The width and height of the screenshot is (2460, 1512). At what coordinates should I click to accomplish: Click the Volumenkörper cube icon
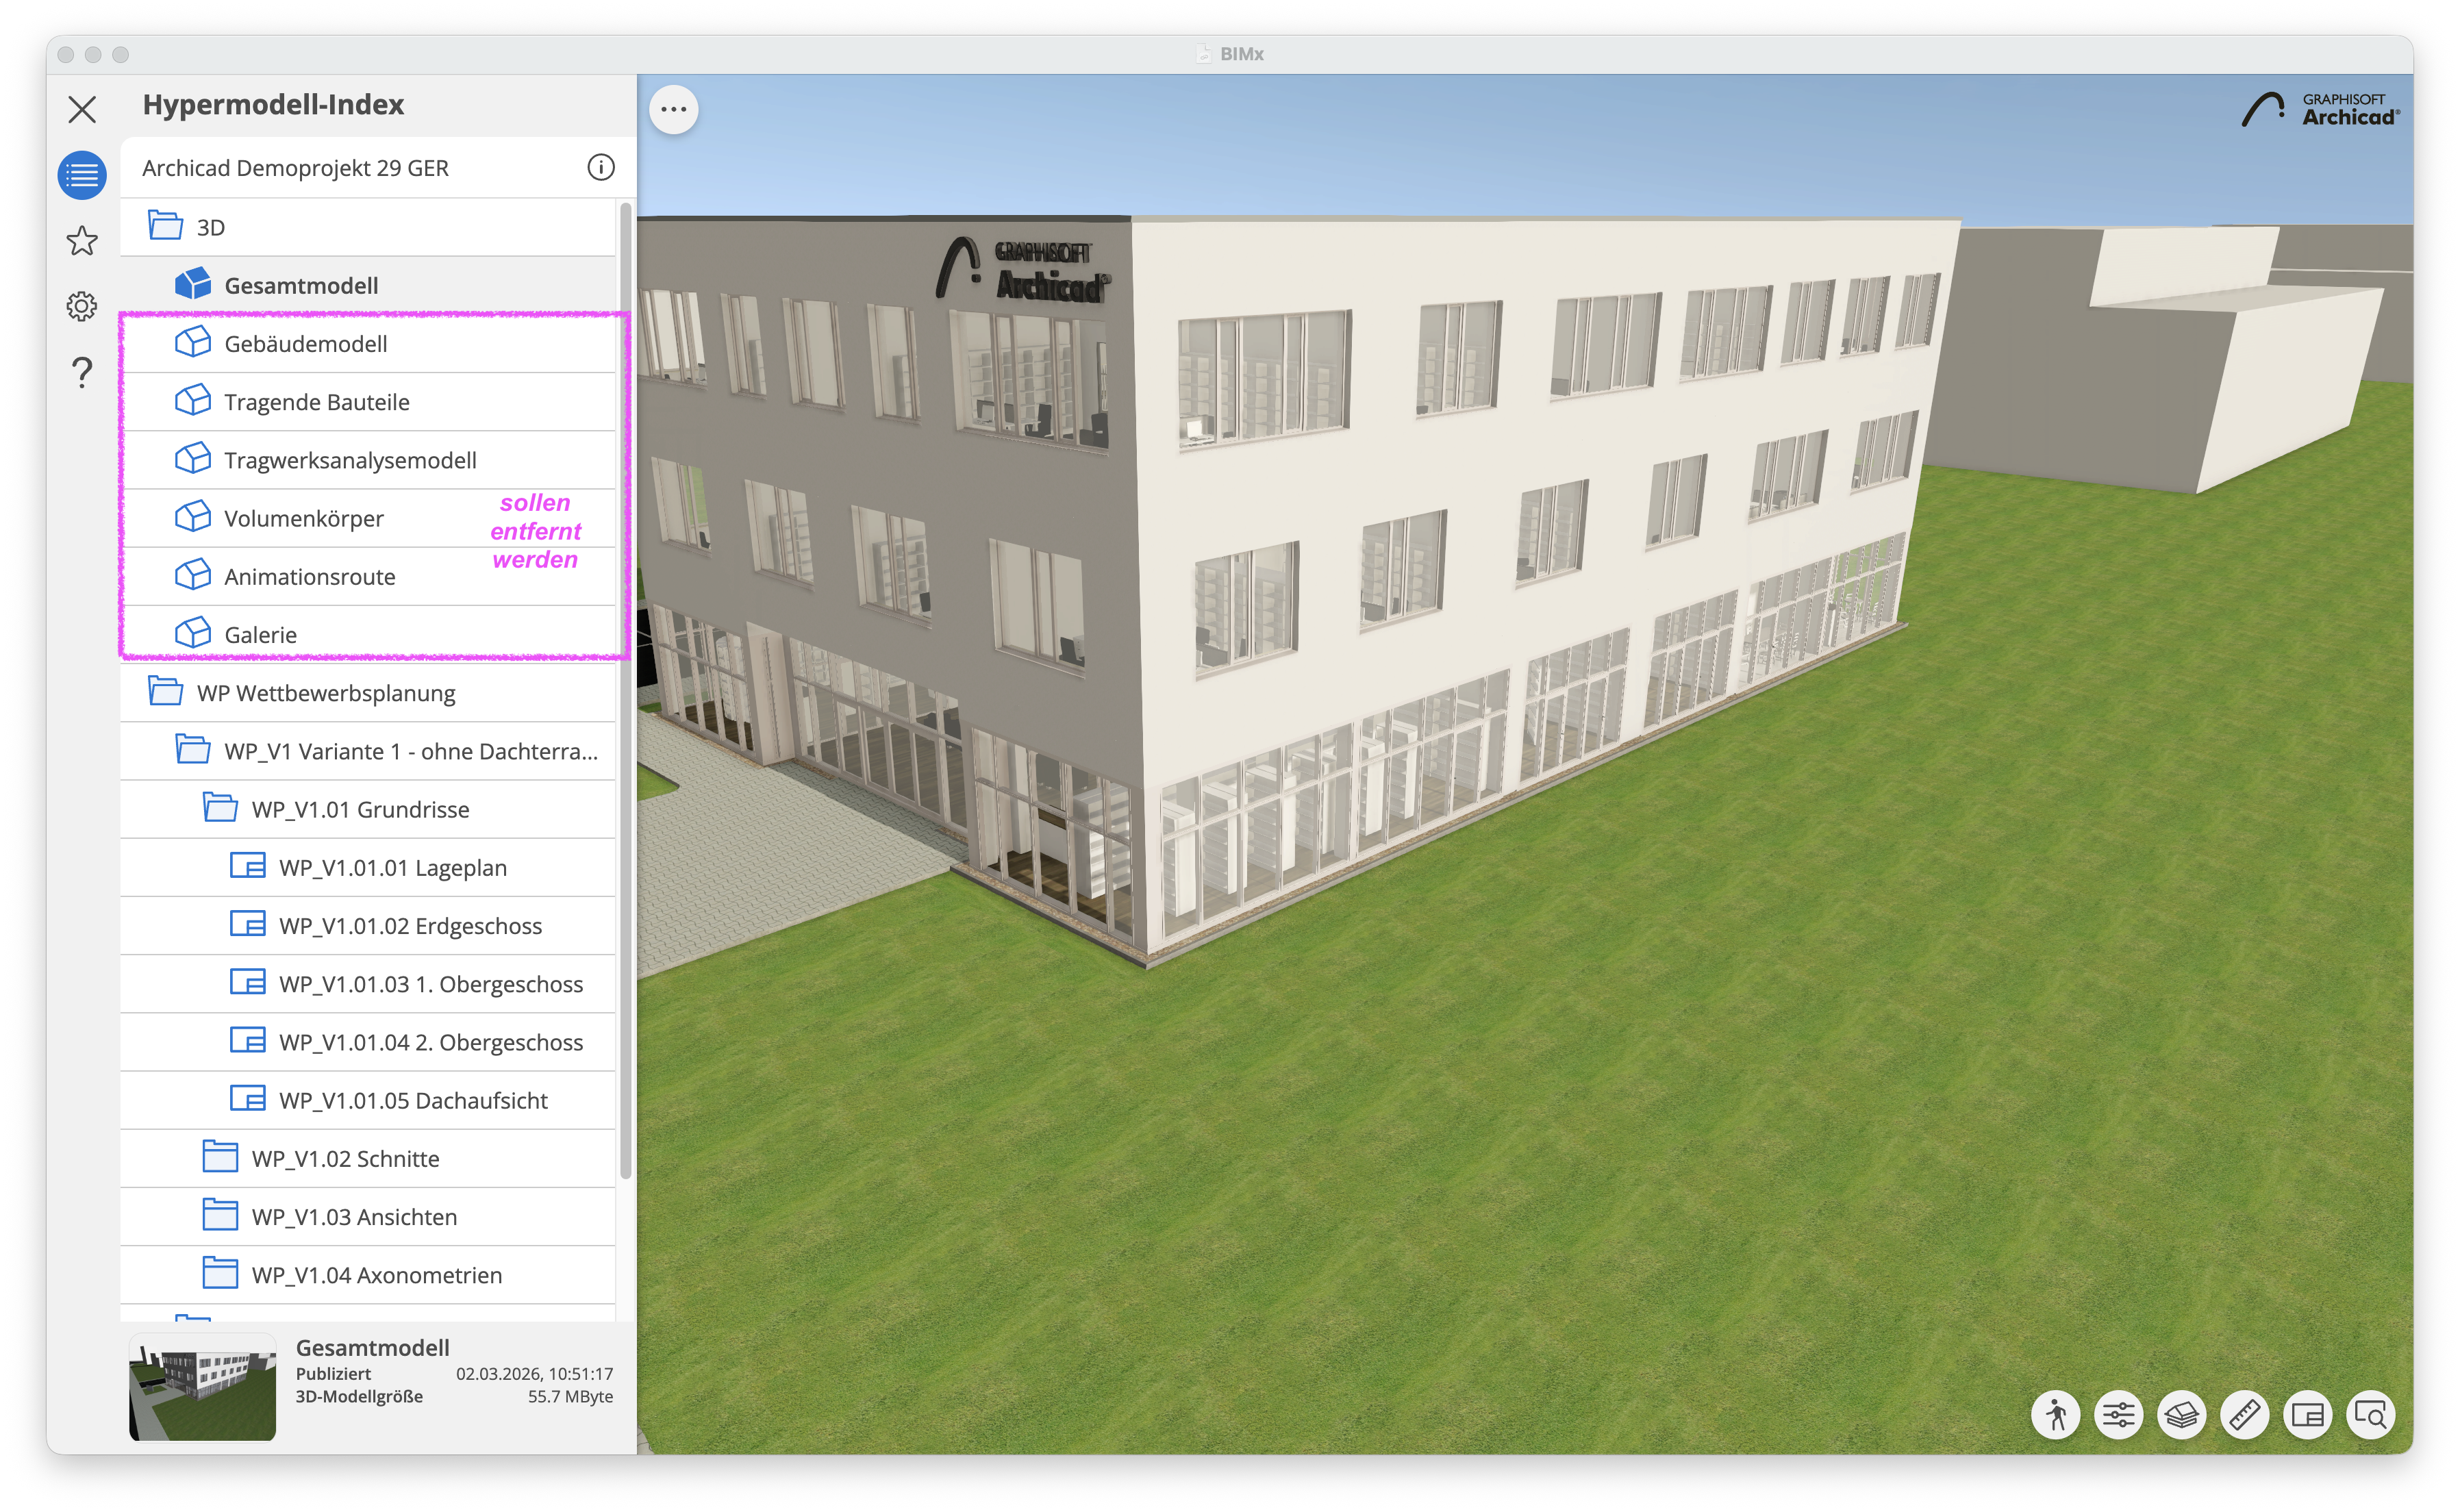point(193,516)
